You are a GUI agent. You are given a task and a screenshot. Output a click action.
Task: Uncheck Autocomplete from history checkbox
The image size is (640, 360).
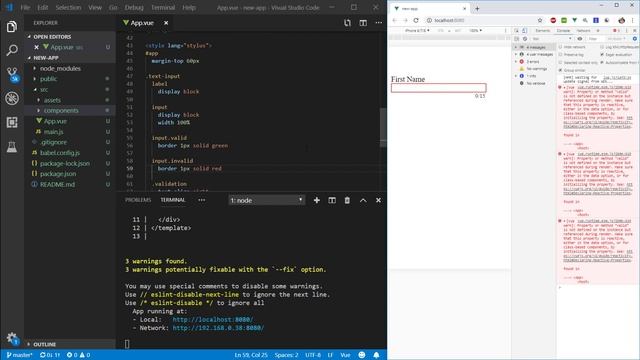tap(602, 62)
